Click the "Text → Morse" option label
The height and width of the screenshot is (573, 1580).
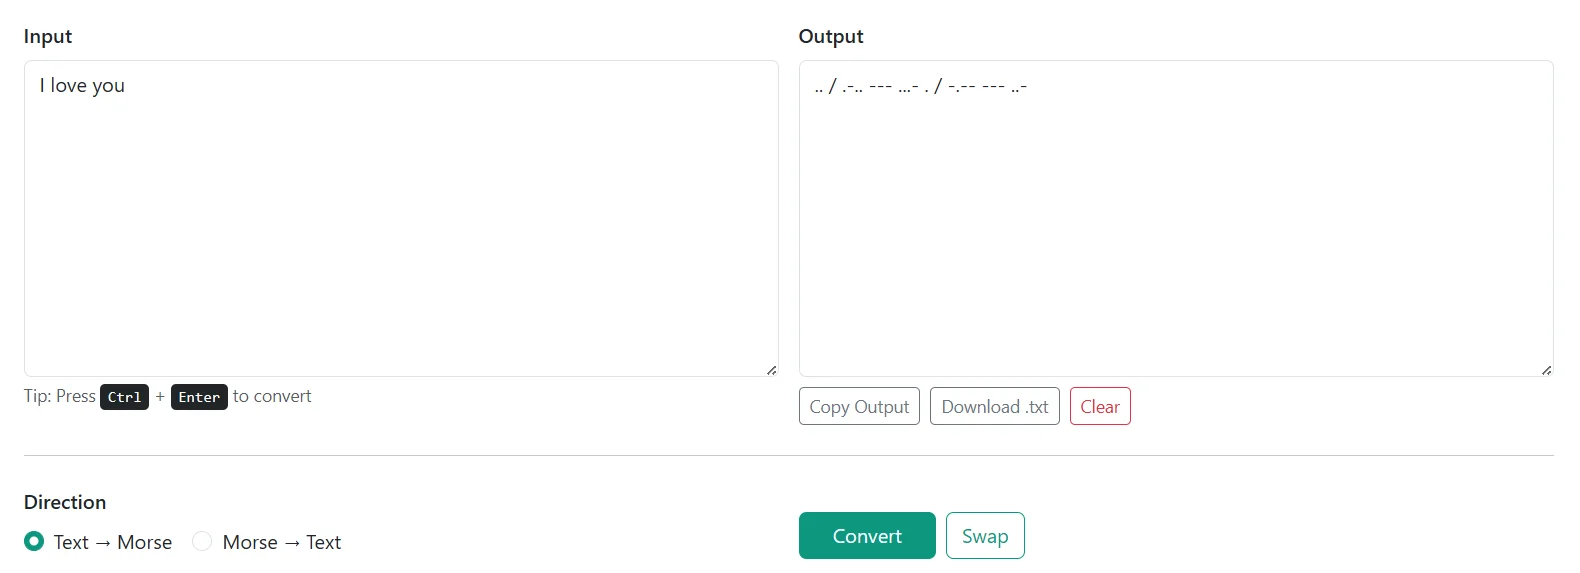113,542
